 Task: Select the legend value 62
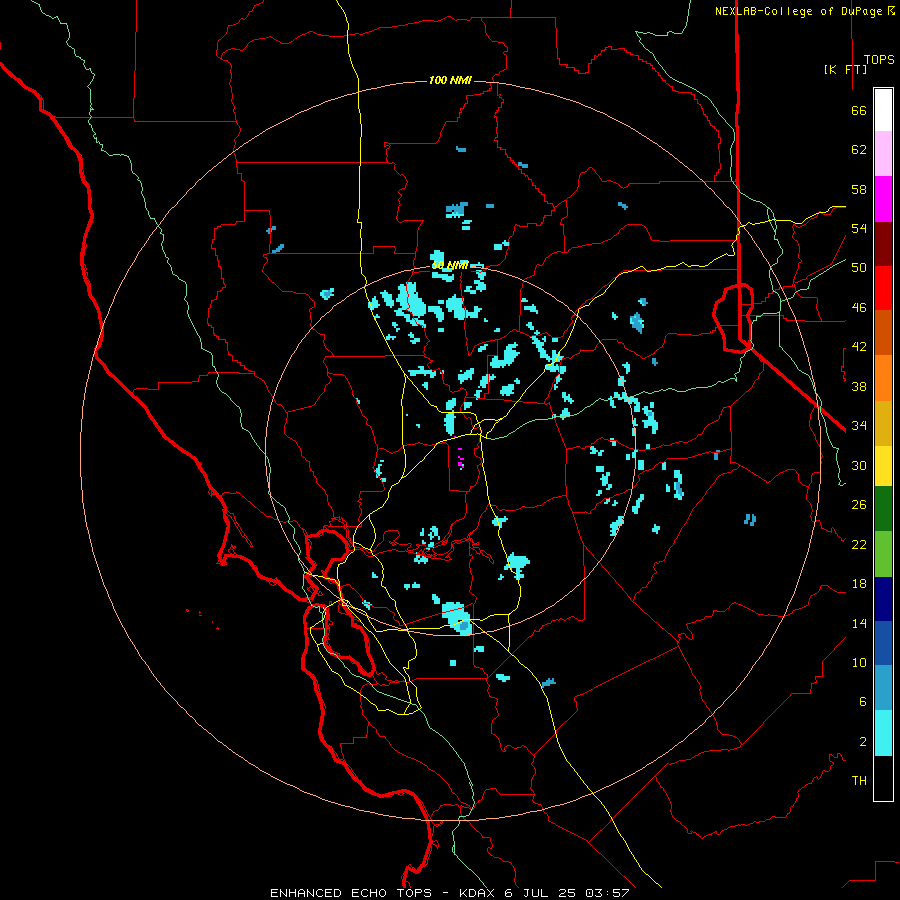tap(859, 150)
